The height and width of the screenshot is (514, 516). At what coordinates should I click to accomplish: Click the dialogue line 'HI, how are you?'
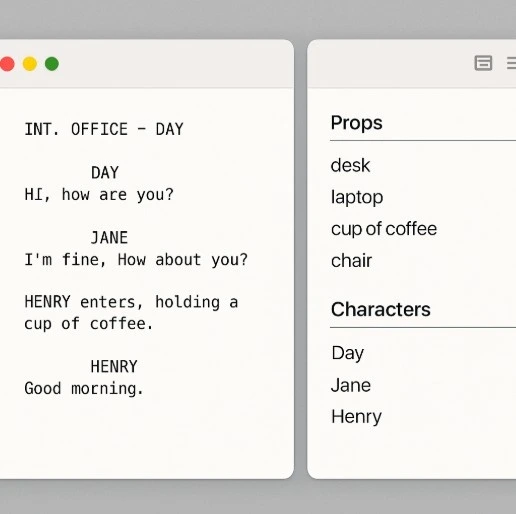(99, 195)
